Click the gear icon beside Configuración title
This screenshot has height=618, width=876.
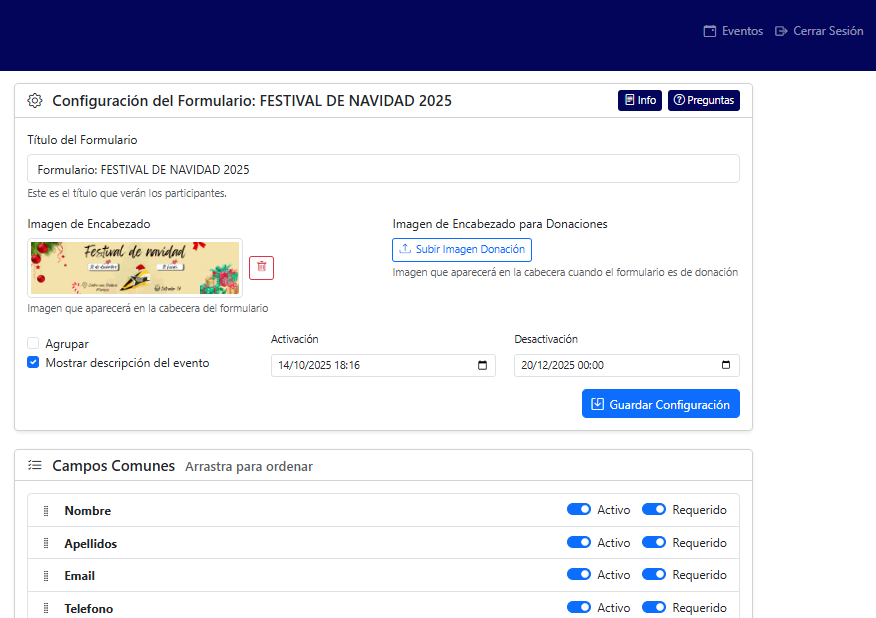pyautogui.click(x=35, y=101)
